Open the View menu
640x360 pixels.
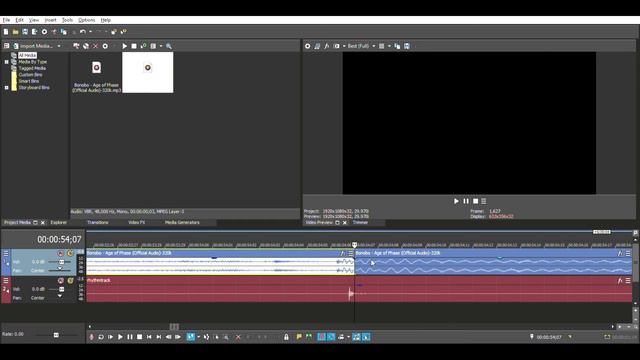coord(34,20)
